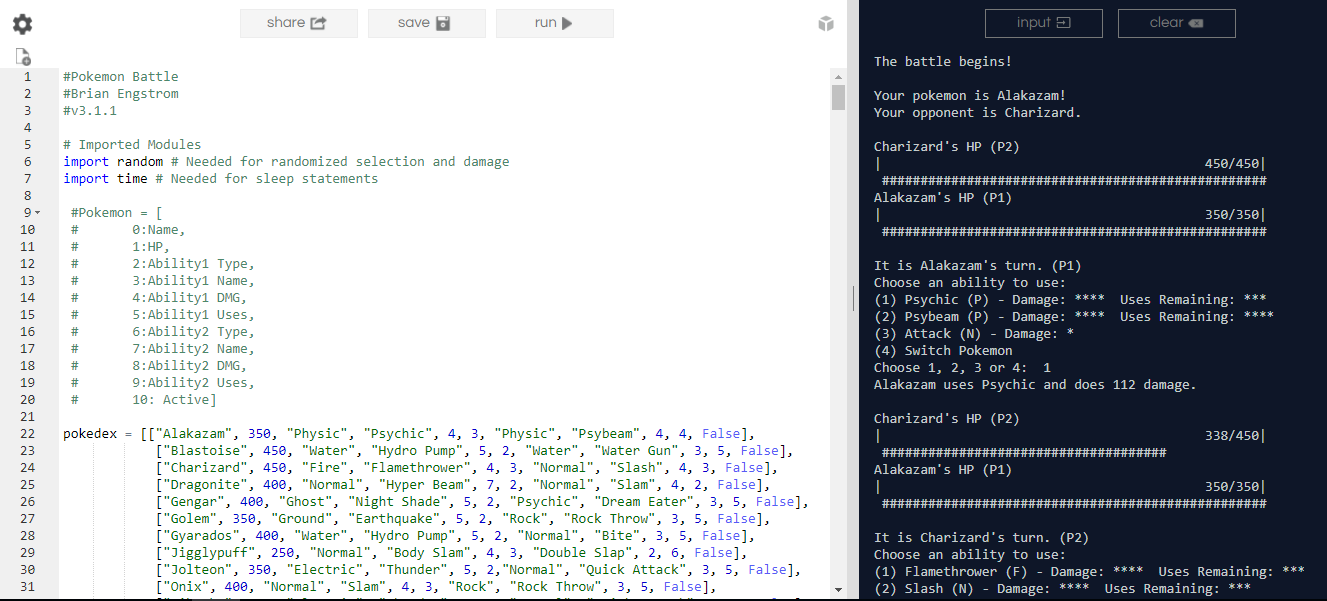Click the "Charizard" string in pokedex list
Image resolution: width=1327 pixels, height=601 pixels.
point(206,468)
